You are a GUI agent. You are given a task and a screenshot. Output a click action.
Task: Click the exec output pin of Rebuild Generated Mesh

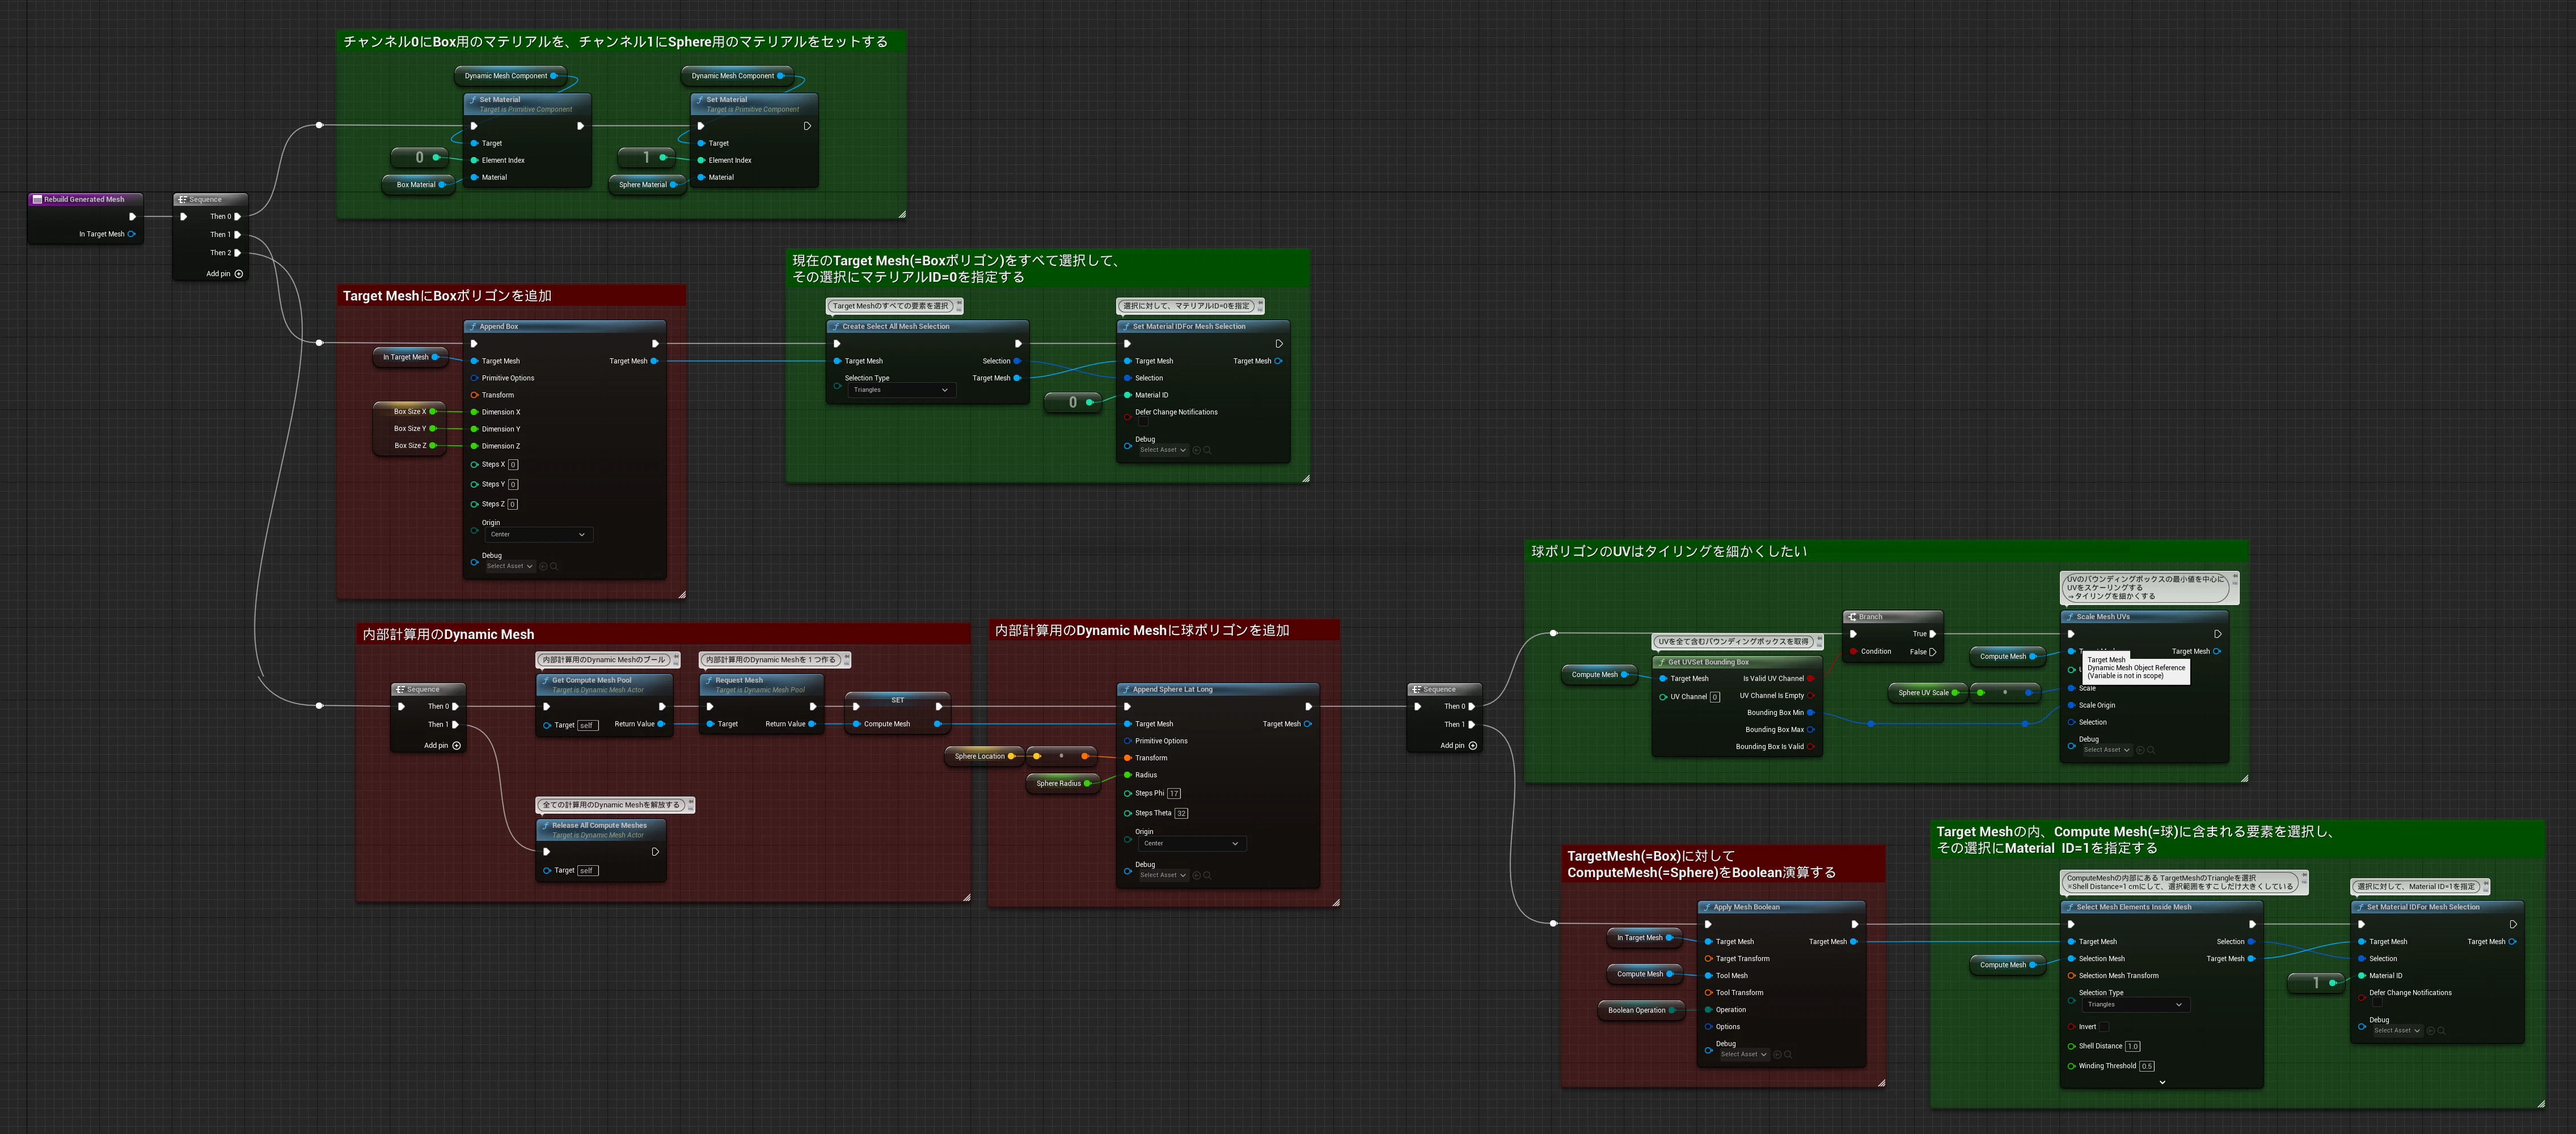coord(132,216)
